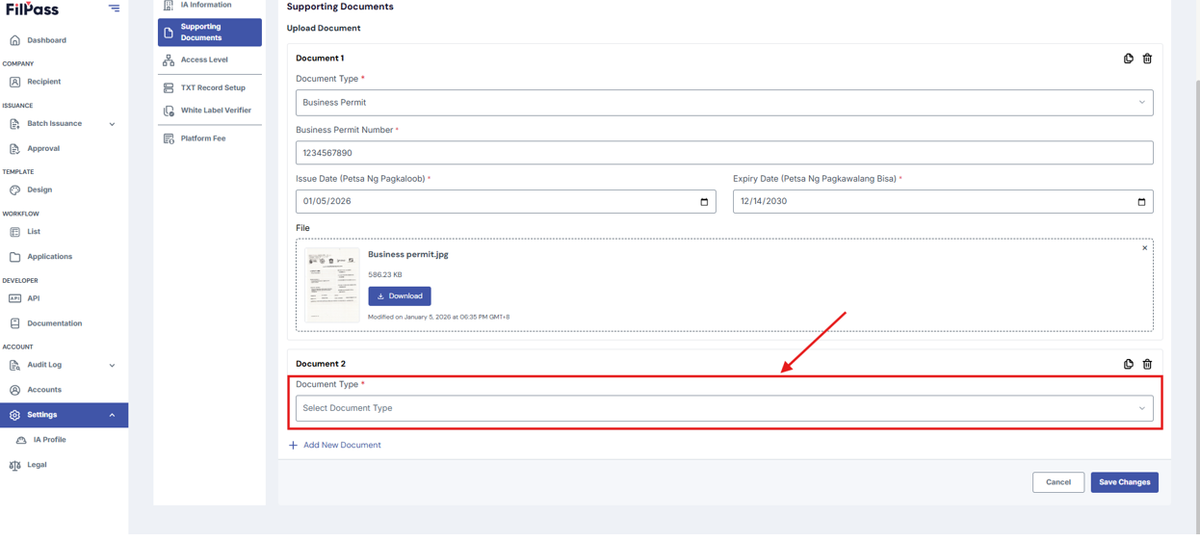This screenshot has width=1200, height=536.
Task: Delete Document 1 with the trash icon
Action: point(1147,58)
